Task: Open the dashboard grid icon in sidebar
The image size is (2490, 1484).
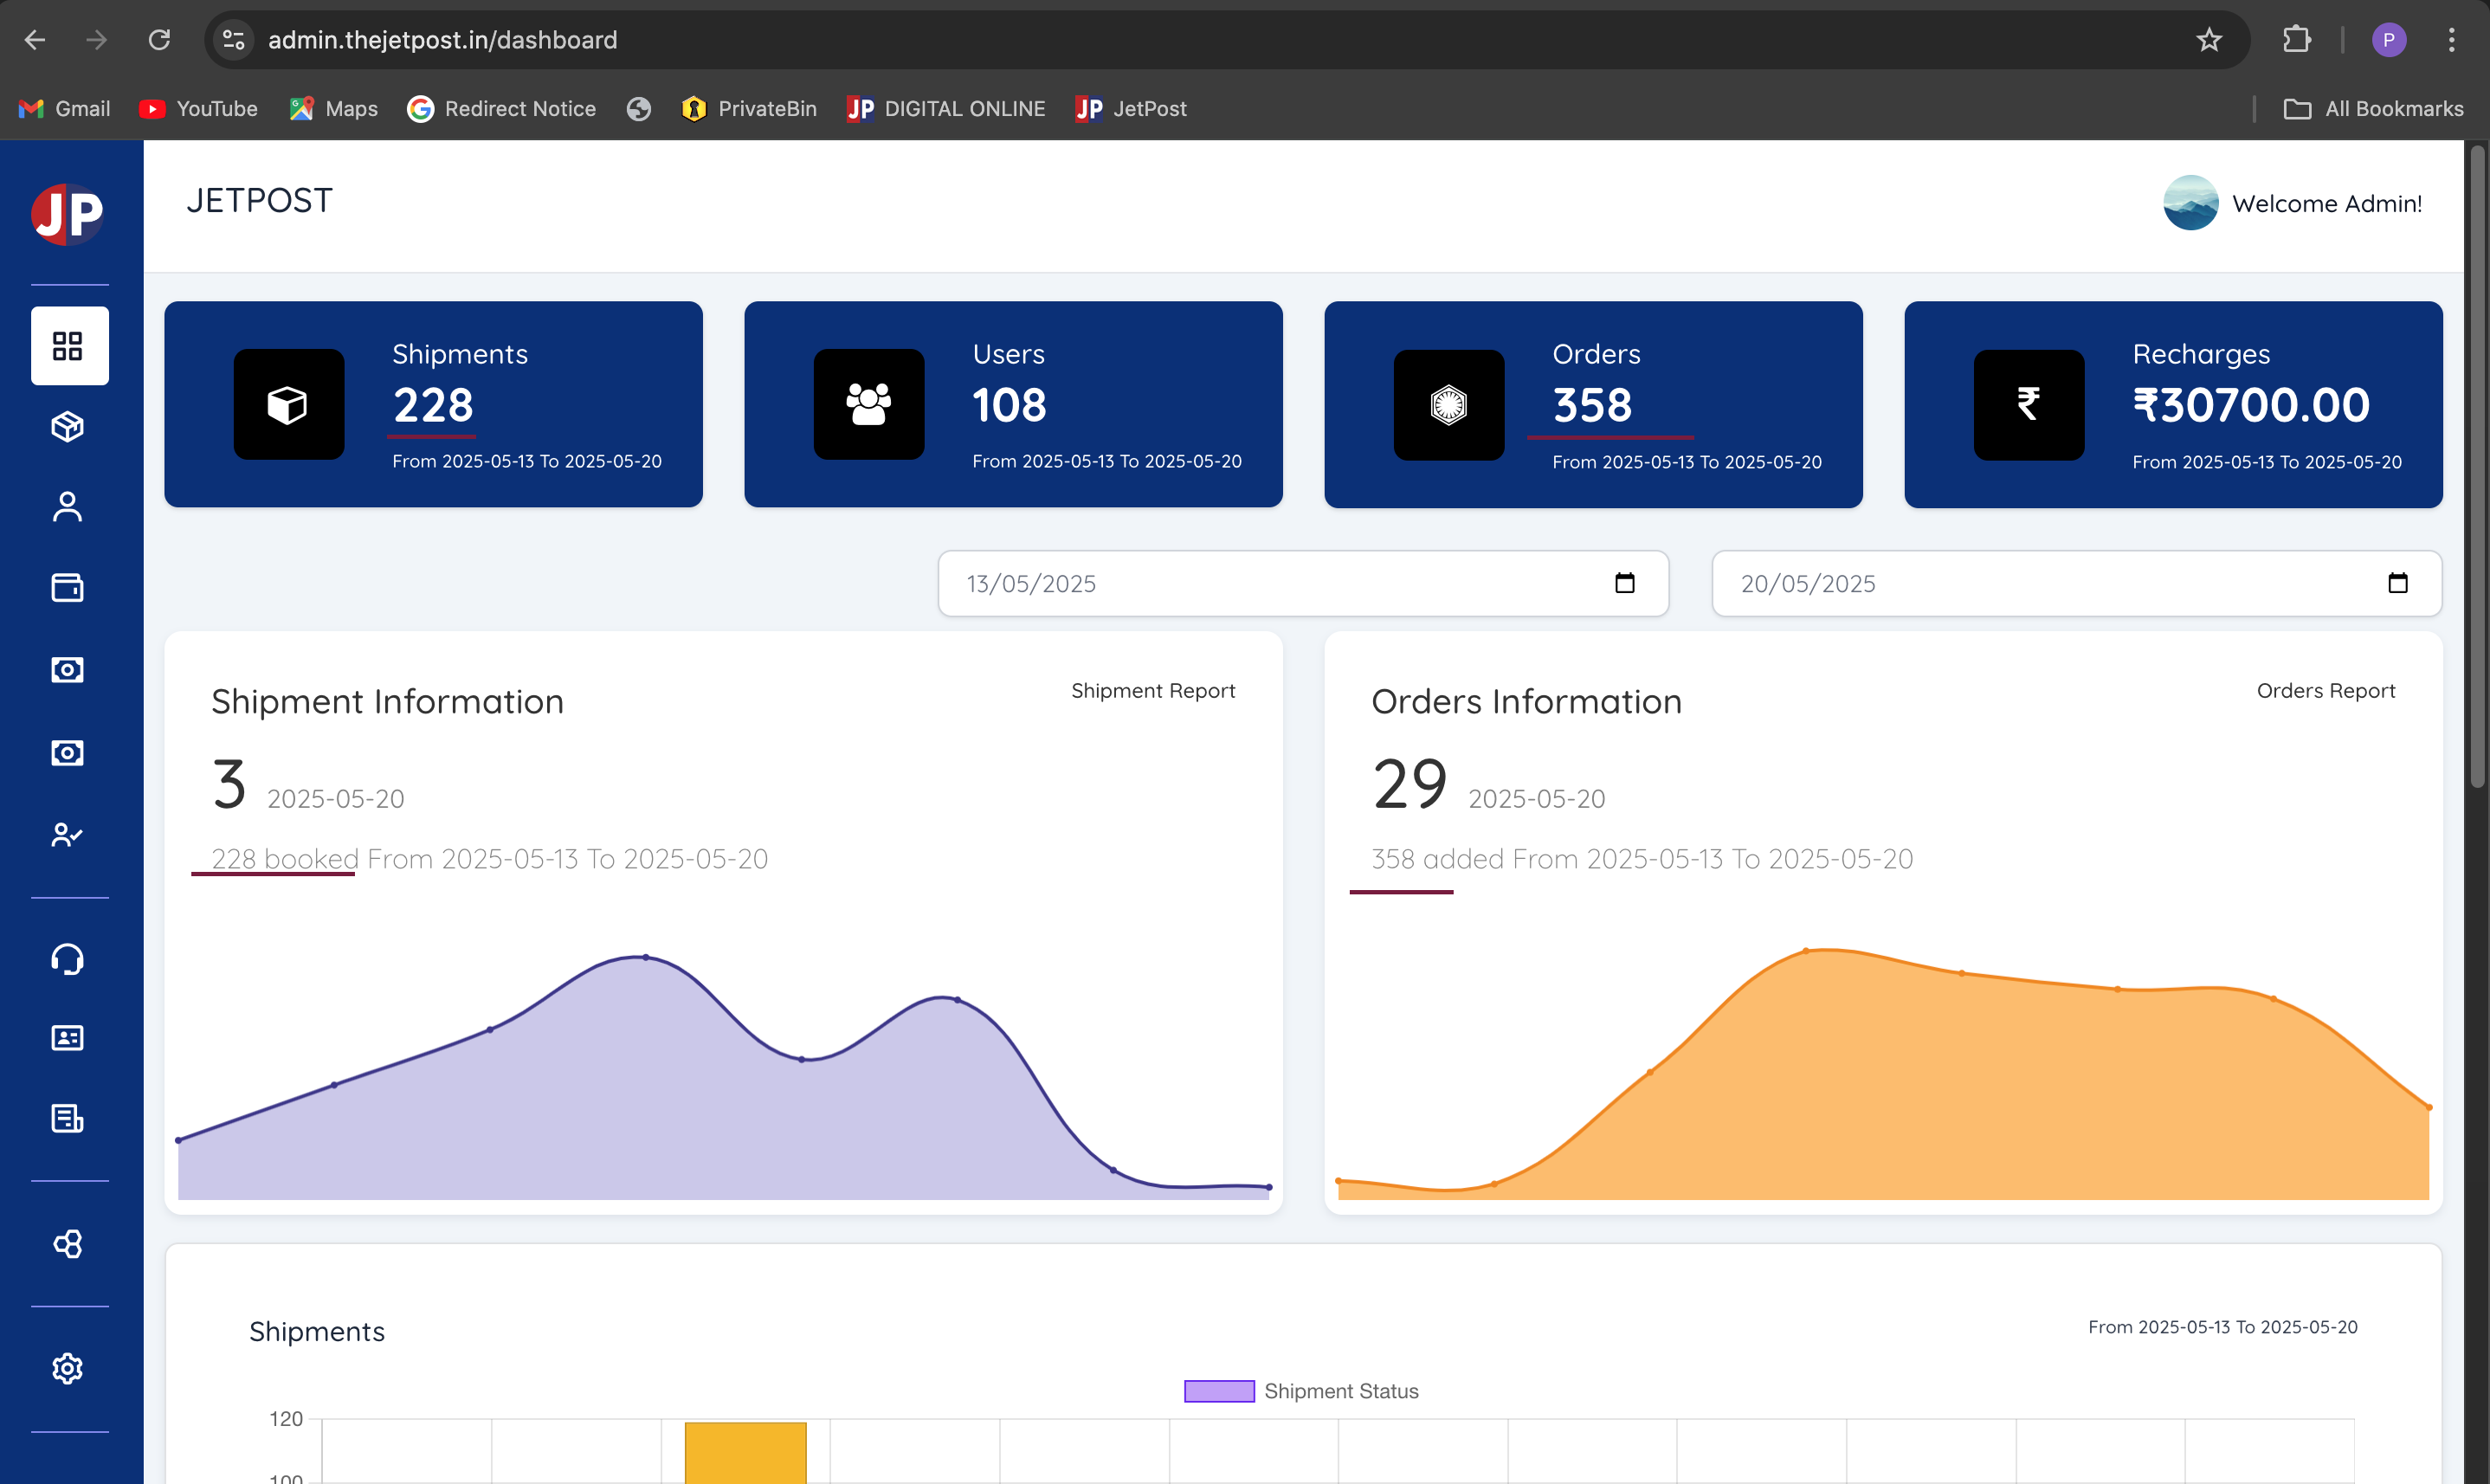Action: click(x=68, y=346)
